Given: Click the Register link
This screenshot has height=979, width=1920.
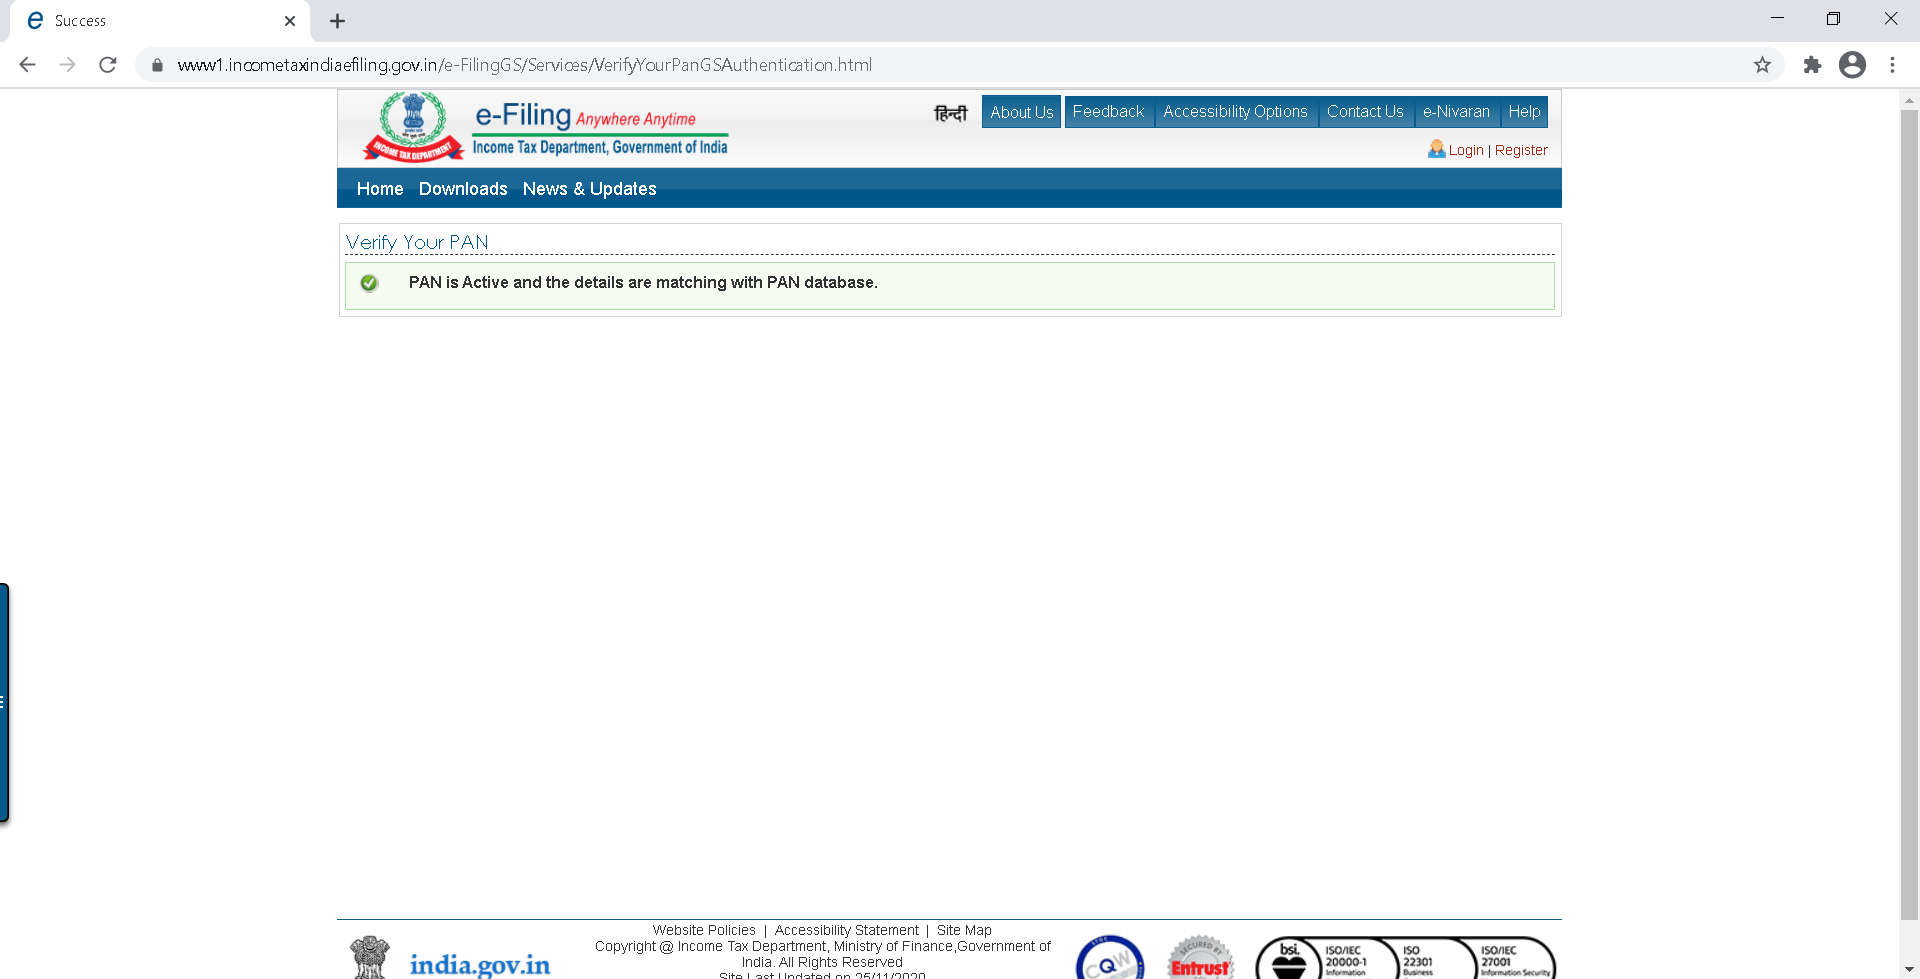Looking at the screenshot, I should pyautogui.click(x=1521, y=150).
